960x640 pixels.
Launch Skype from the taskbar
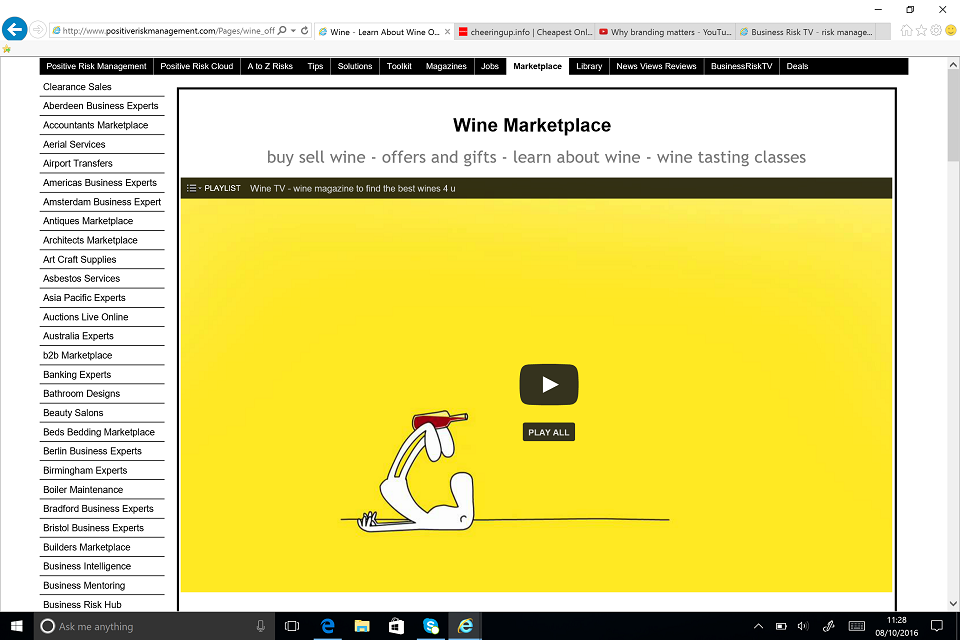pyautogui.click(x=430, y=626)
